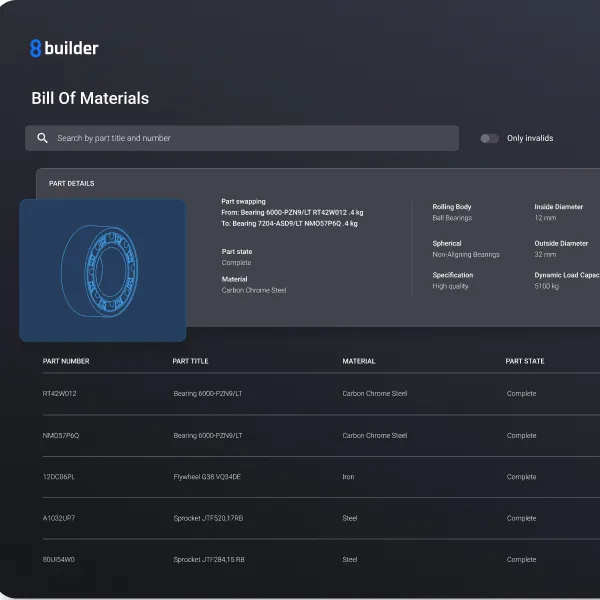Click the '12 mm' inside diameter value
Viewport: 600px width, 600px height.
(x=545, y=218)
